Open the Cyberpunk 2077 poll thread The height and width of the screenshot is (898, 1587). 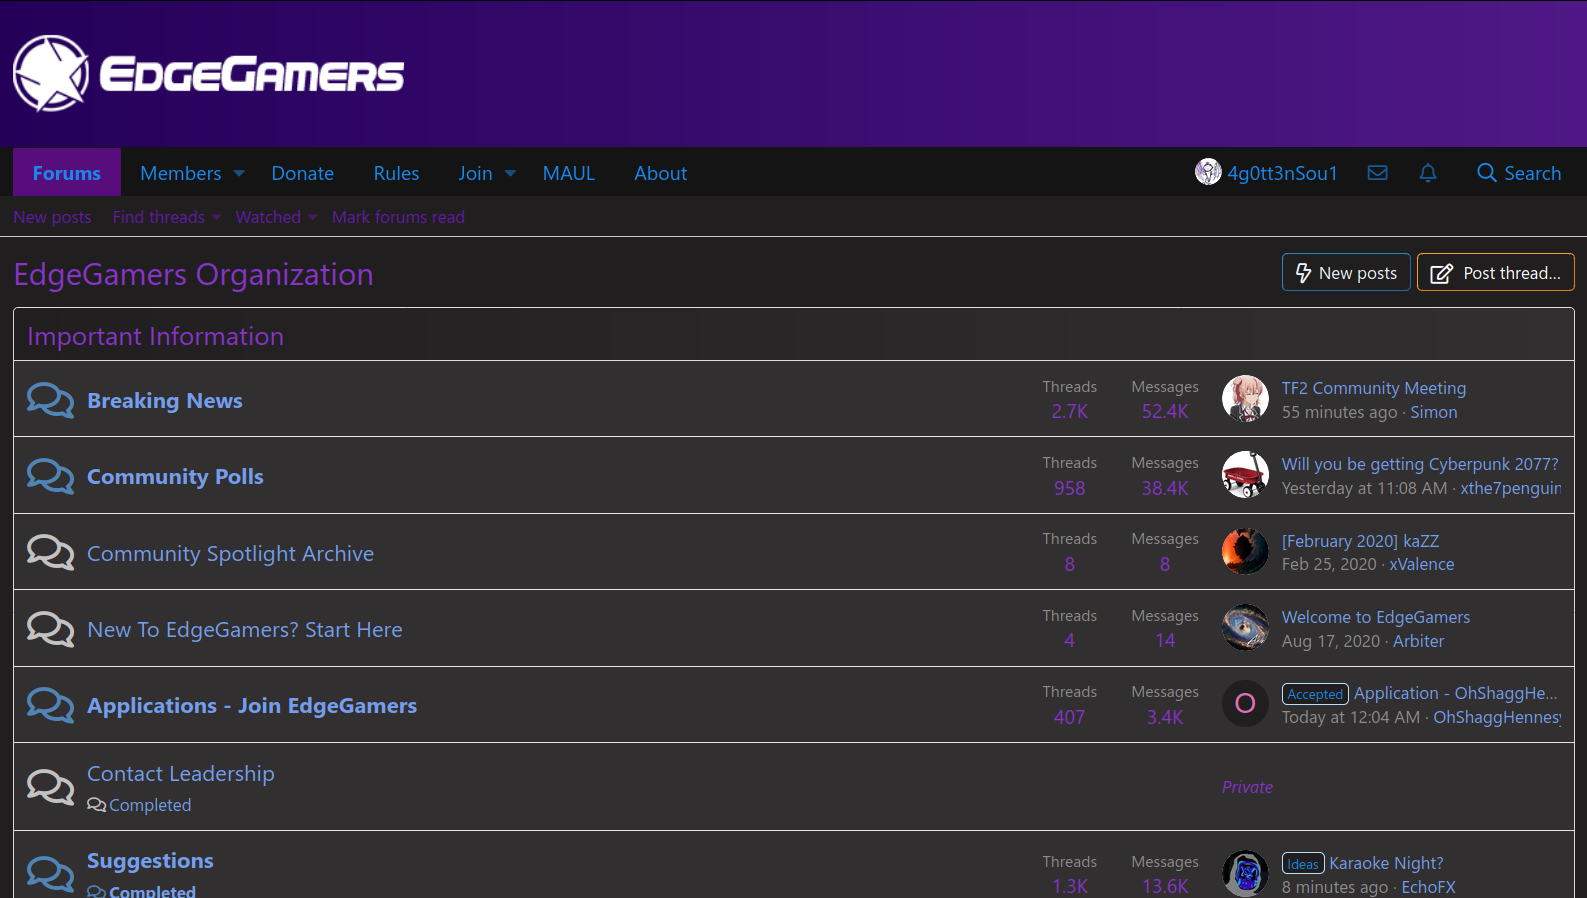pyautogui.click(x=1420, y=464)
